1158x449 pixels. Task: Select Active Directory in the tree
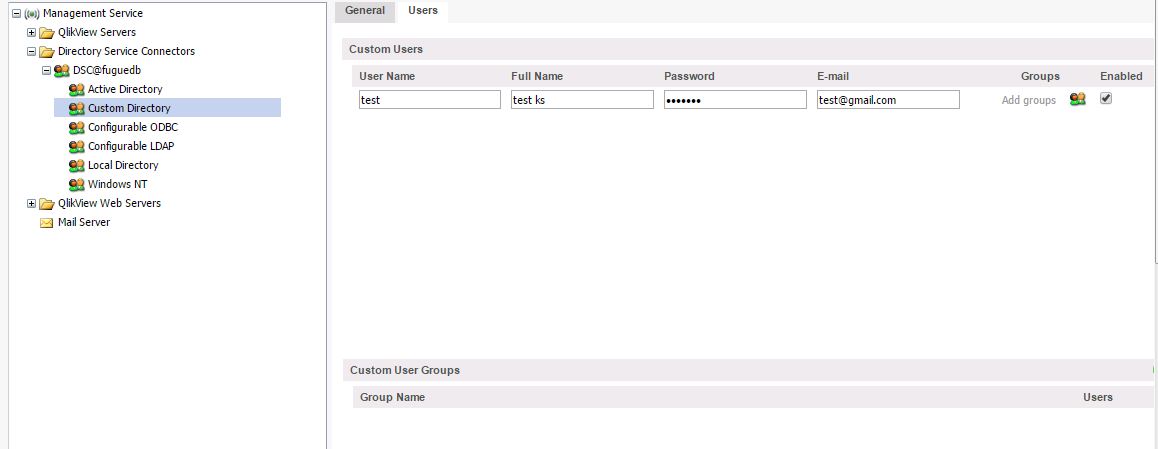tap(125, 89)
